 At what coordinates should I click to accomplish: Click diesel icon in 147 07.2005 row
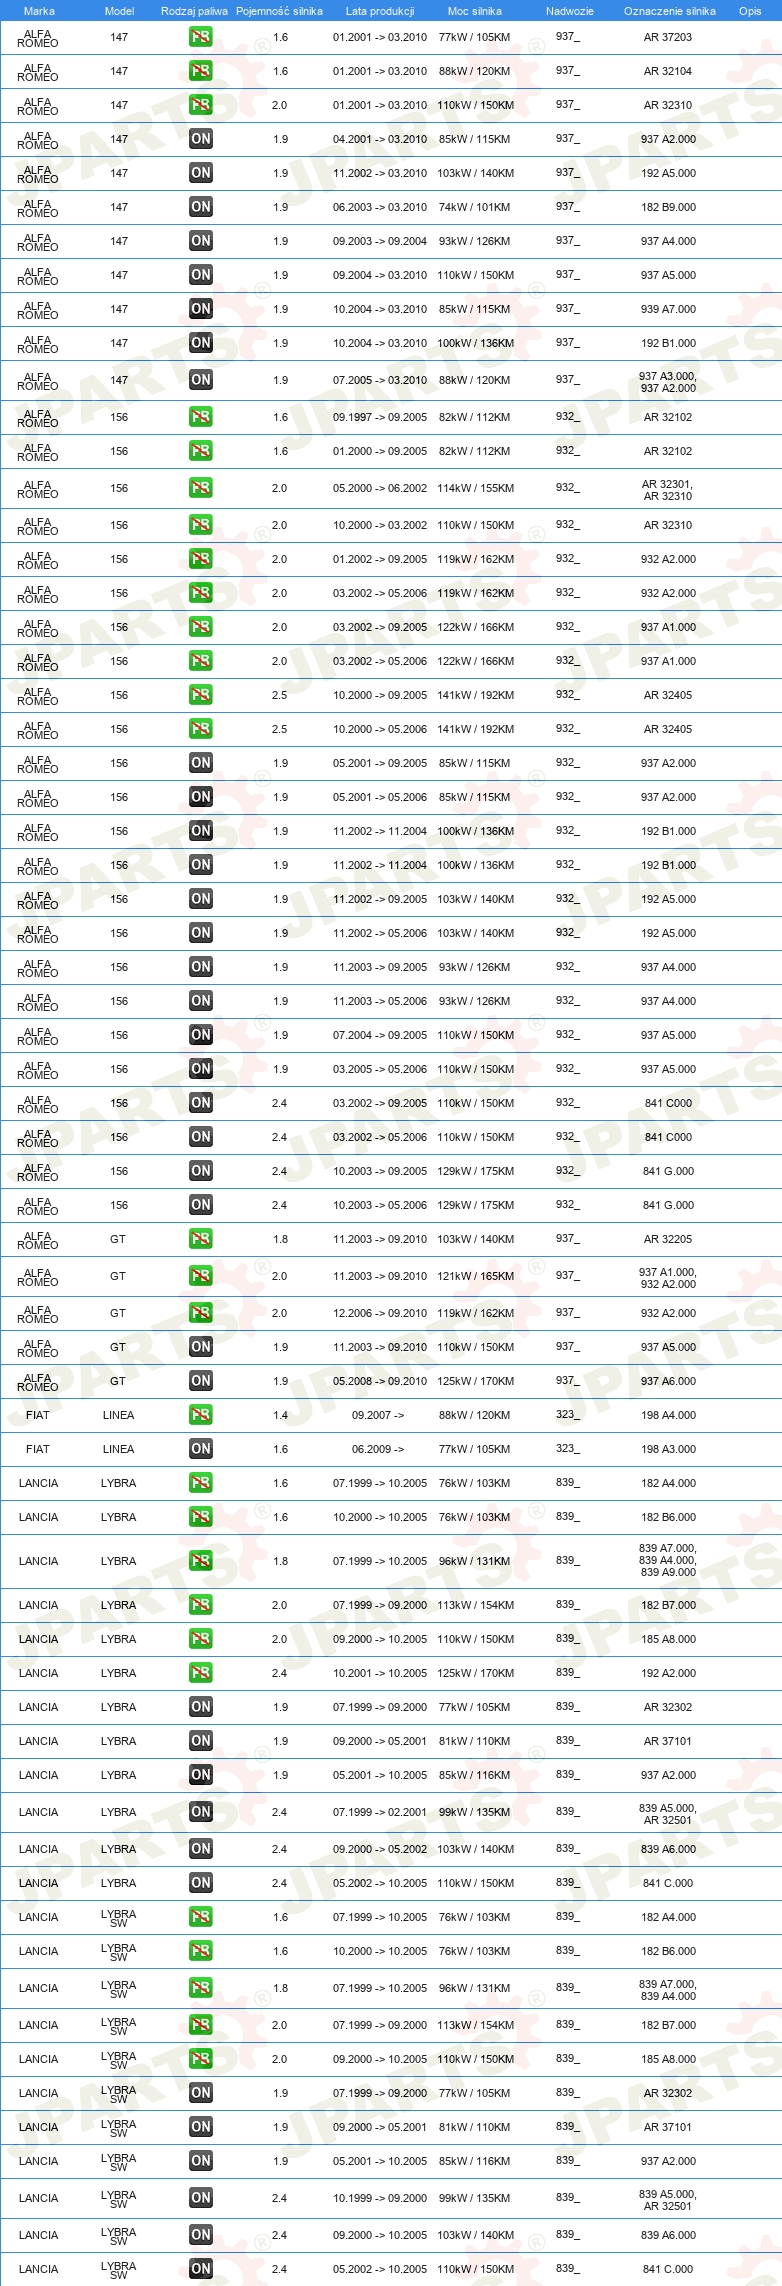[x=201, y=380]
